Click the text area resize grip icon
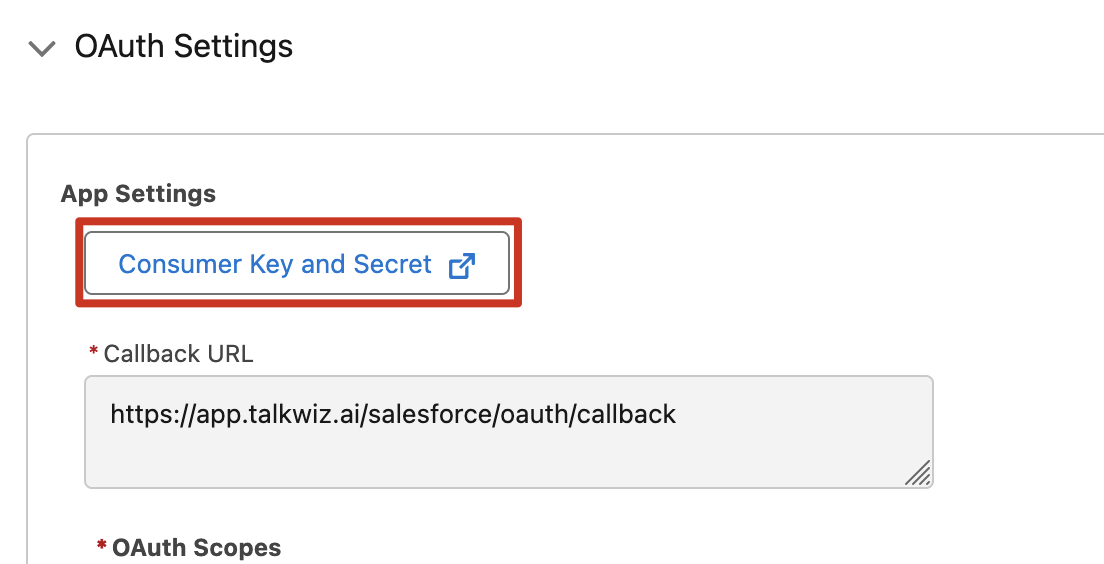Viewport: 1104px width, 564px height. coord(917,472)
